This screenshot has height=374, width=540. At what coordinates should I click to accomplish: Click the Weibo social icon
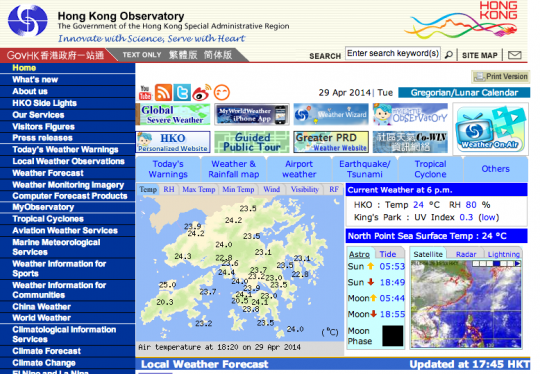point(201,92)
